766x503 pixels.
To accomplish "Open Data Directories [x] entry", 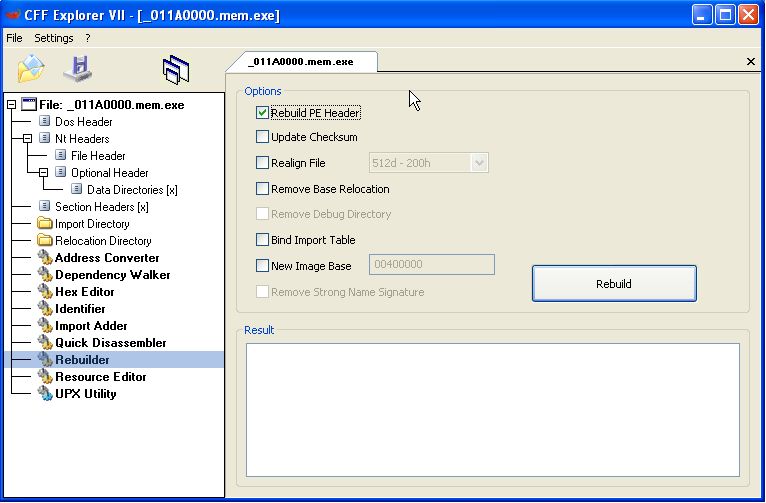I will [x=132, y=189].
